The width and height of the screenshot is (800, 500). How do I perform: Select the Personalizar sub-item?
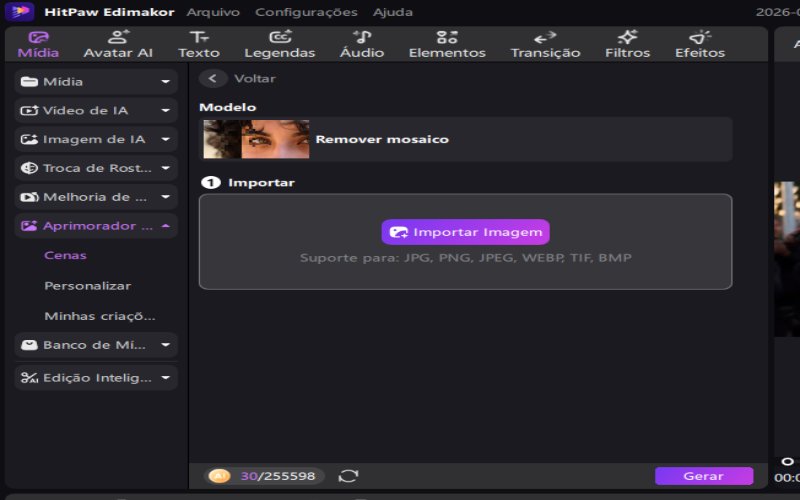click(x=88, y=286)
